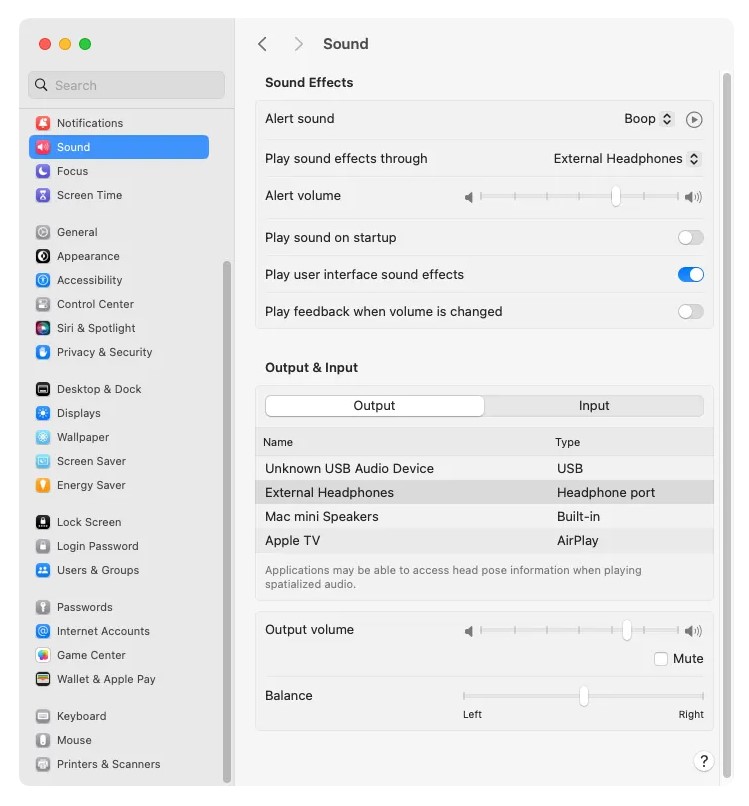Select the Displays icon in sidebar
Image resolution: width=749 pixels, height=806 pixels.
click(43, 413)
